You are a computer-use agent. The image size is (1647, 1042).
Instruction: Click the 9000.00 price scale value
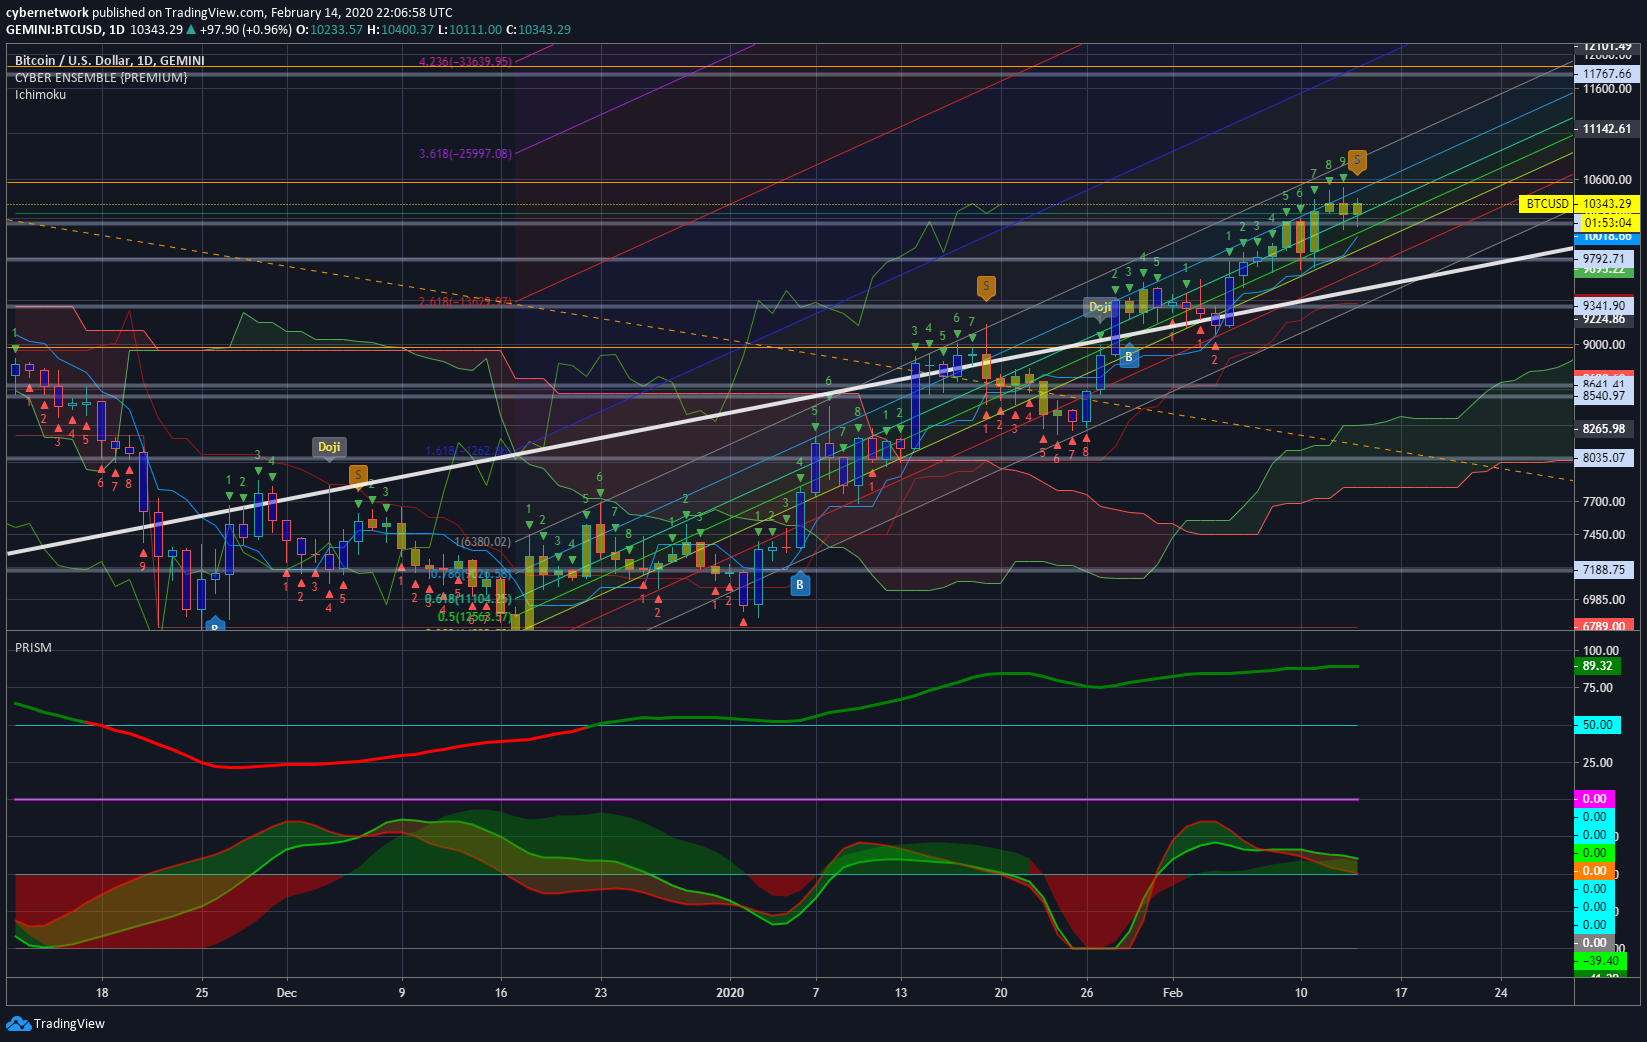pyautogui.click(x=1604, y=344)
